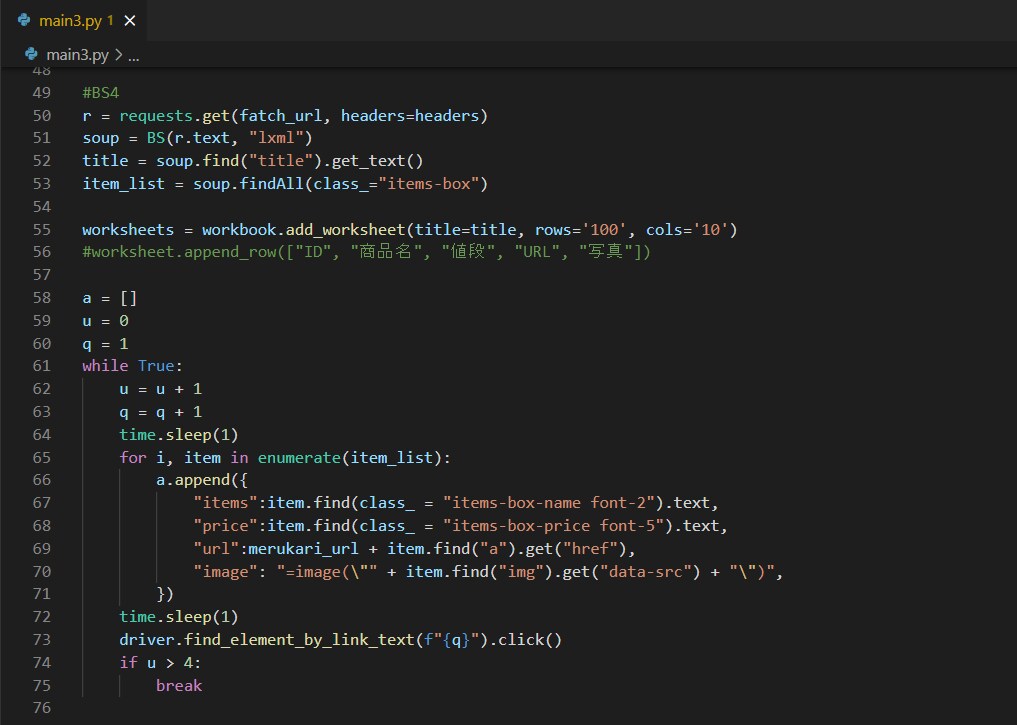Click the commented append_row line 56
The image size is (1017, 725).
(x=366, y=252)
